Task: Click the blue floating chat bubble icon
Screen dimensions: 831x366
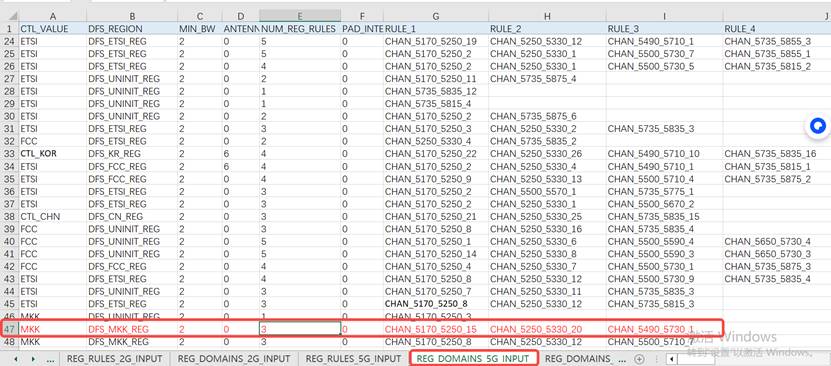Action: pyautogui.click(x=819, y=126)
